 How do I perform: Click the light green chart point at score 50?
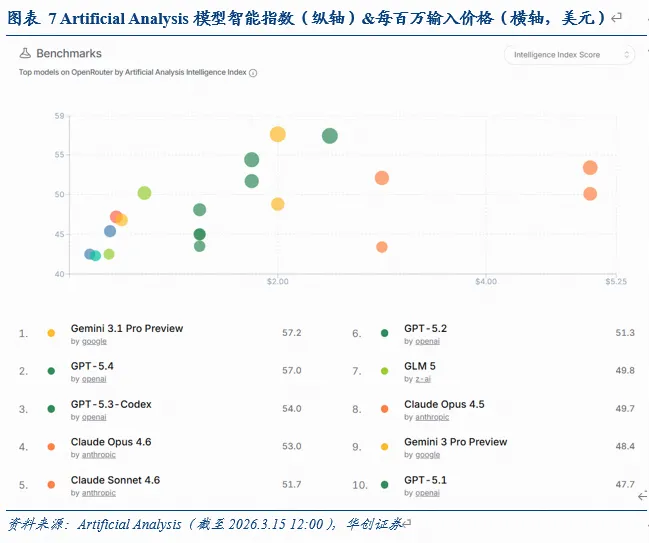[144, 193]
